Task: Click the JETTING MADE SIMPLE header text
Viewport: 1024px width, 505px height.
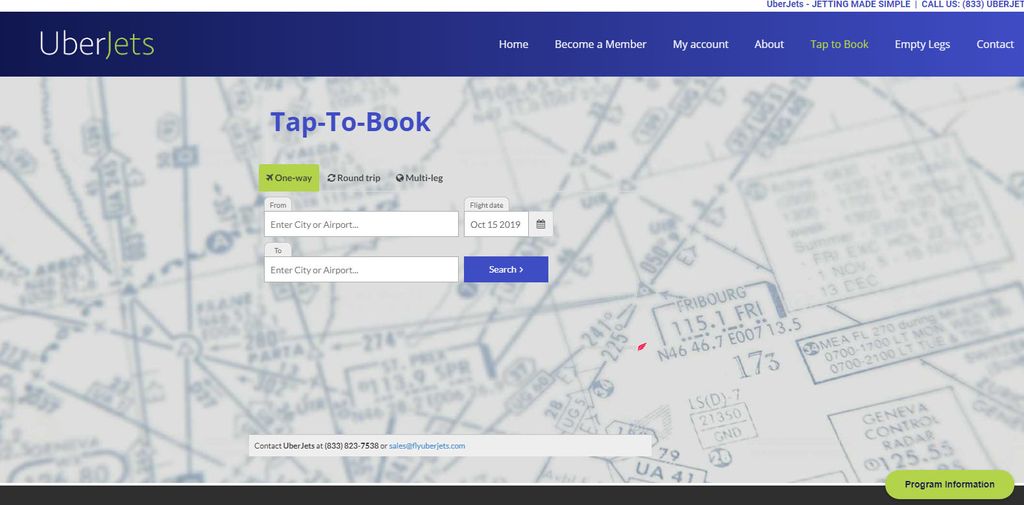Action: (860, 5)
